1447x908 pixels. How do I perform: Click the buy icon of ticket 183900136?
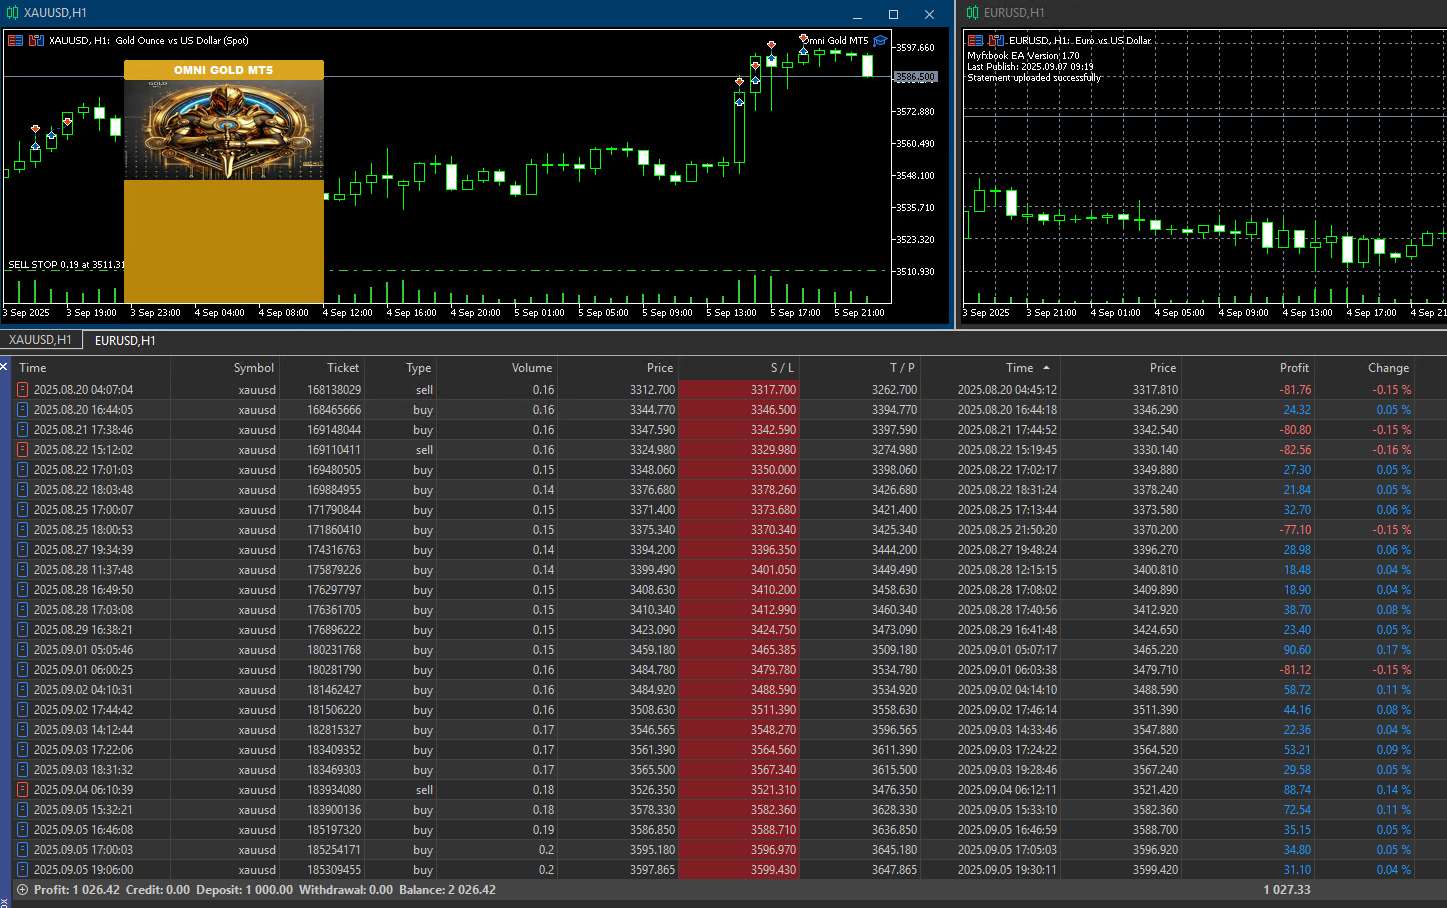pos(22,810)
